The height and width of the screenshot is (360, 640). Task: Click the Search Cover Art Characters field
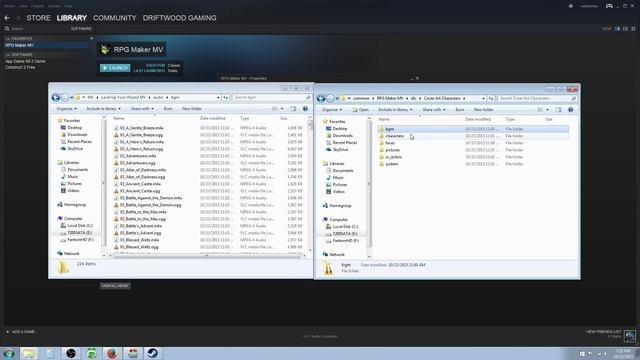[538, 98]
